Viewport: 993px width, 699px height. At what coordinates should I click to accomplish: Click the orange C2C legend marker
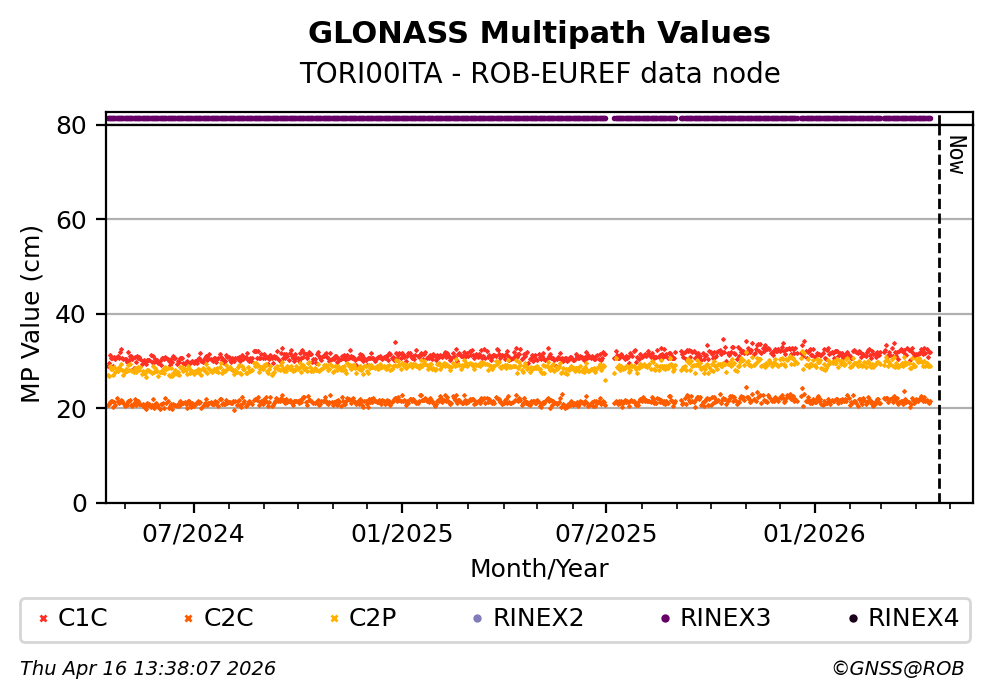189,619
